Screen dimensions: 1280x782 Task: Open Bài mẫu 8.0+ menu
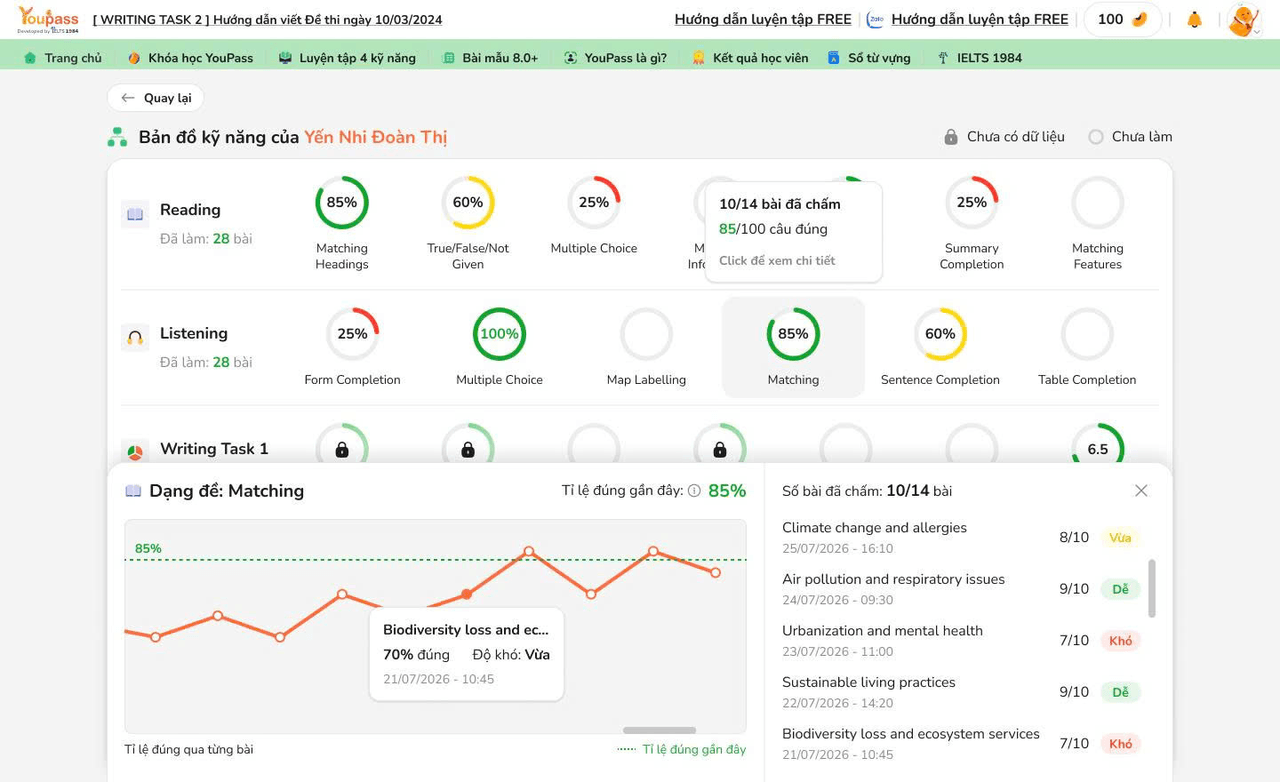490,58
